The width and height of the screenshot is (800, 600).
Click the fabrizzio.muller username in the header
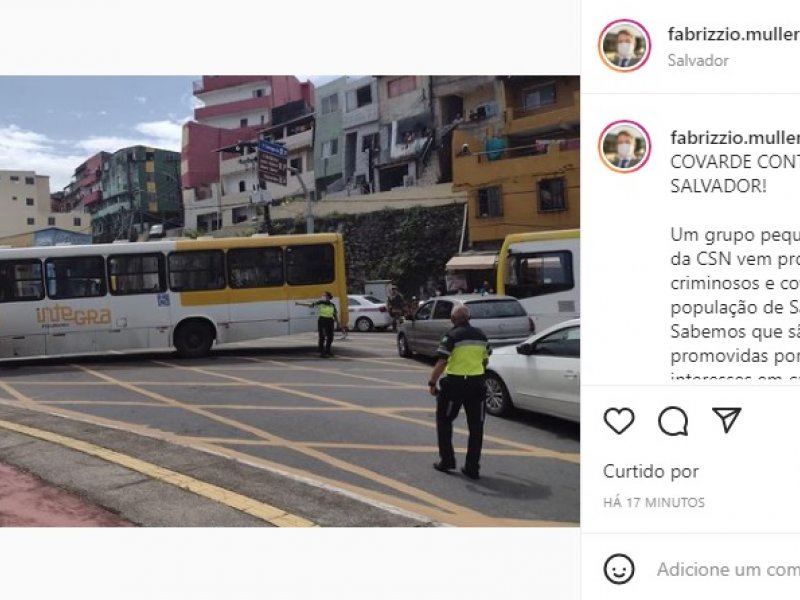coord(734,34)
